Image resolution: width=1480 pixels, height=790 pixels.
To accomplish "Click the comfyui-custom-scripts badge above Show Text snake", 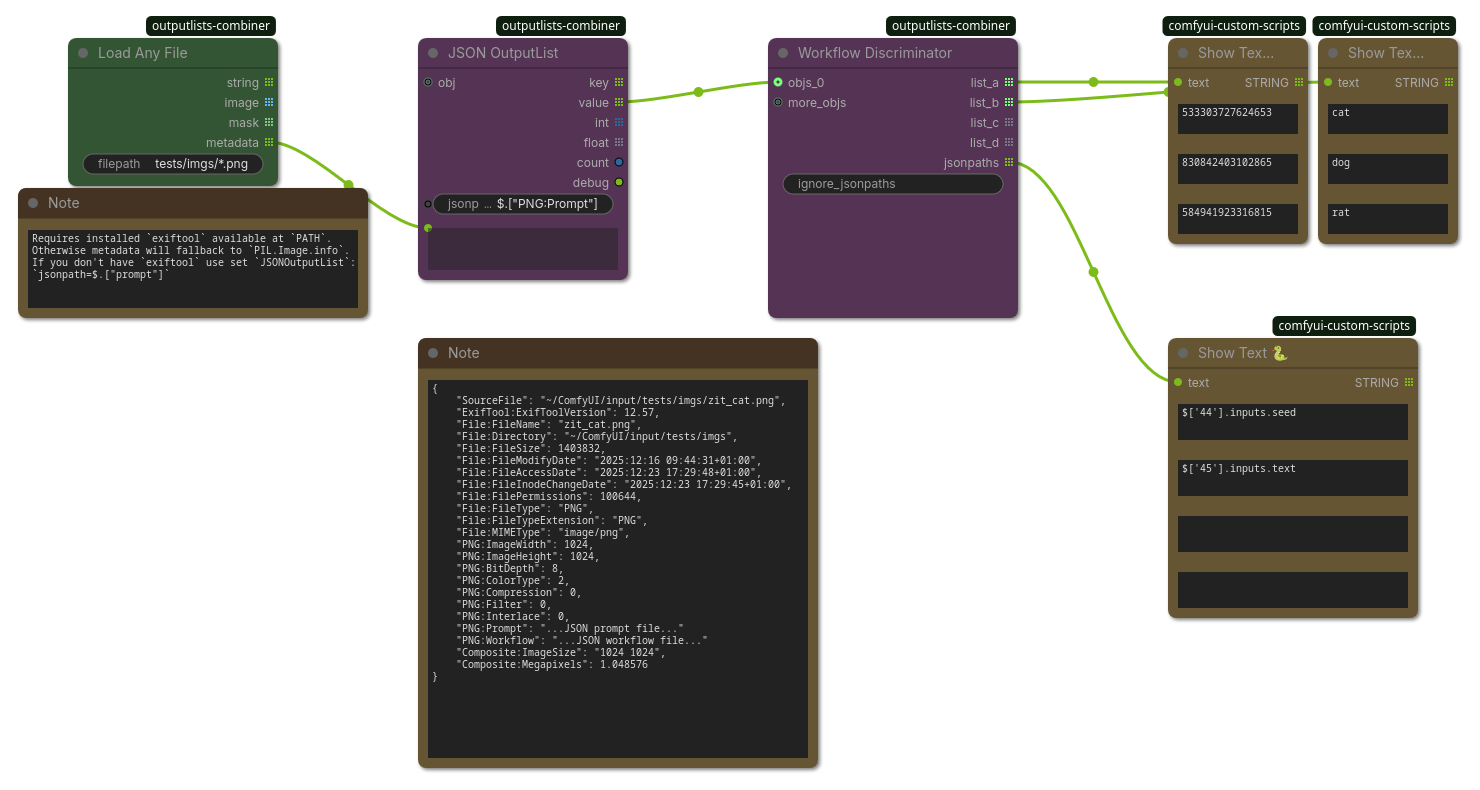I will (1344, 326).
